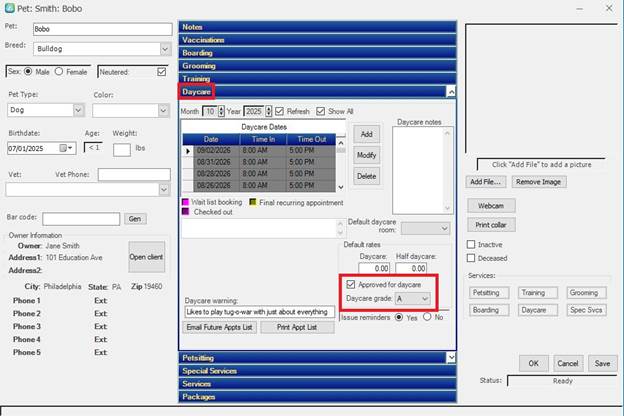Click the olive Final recurring appointment swatch
Image resolution: width=624 pixels, height=416 pixels.
click(x=253, y=202)
